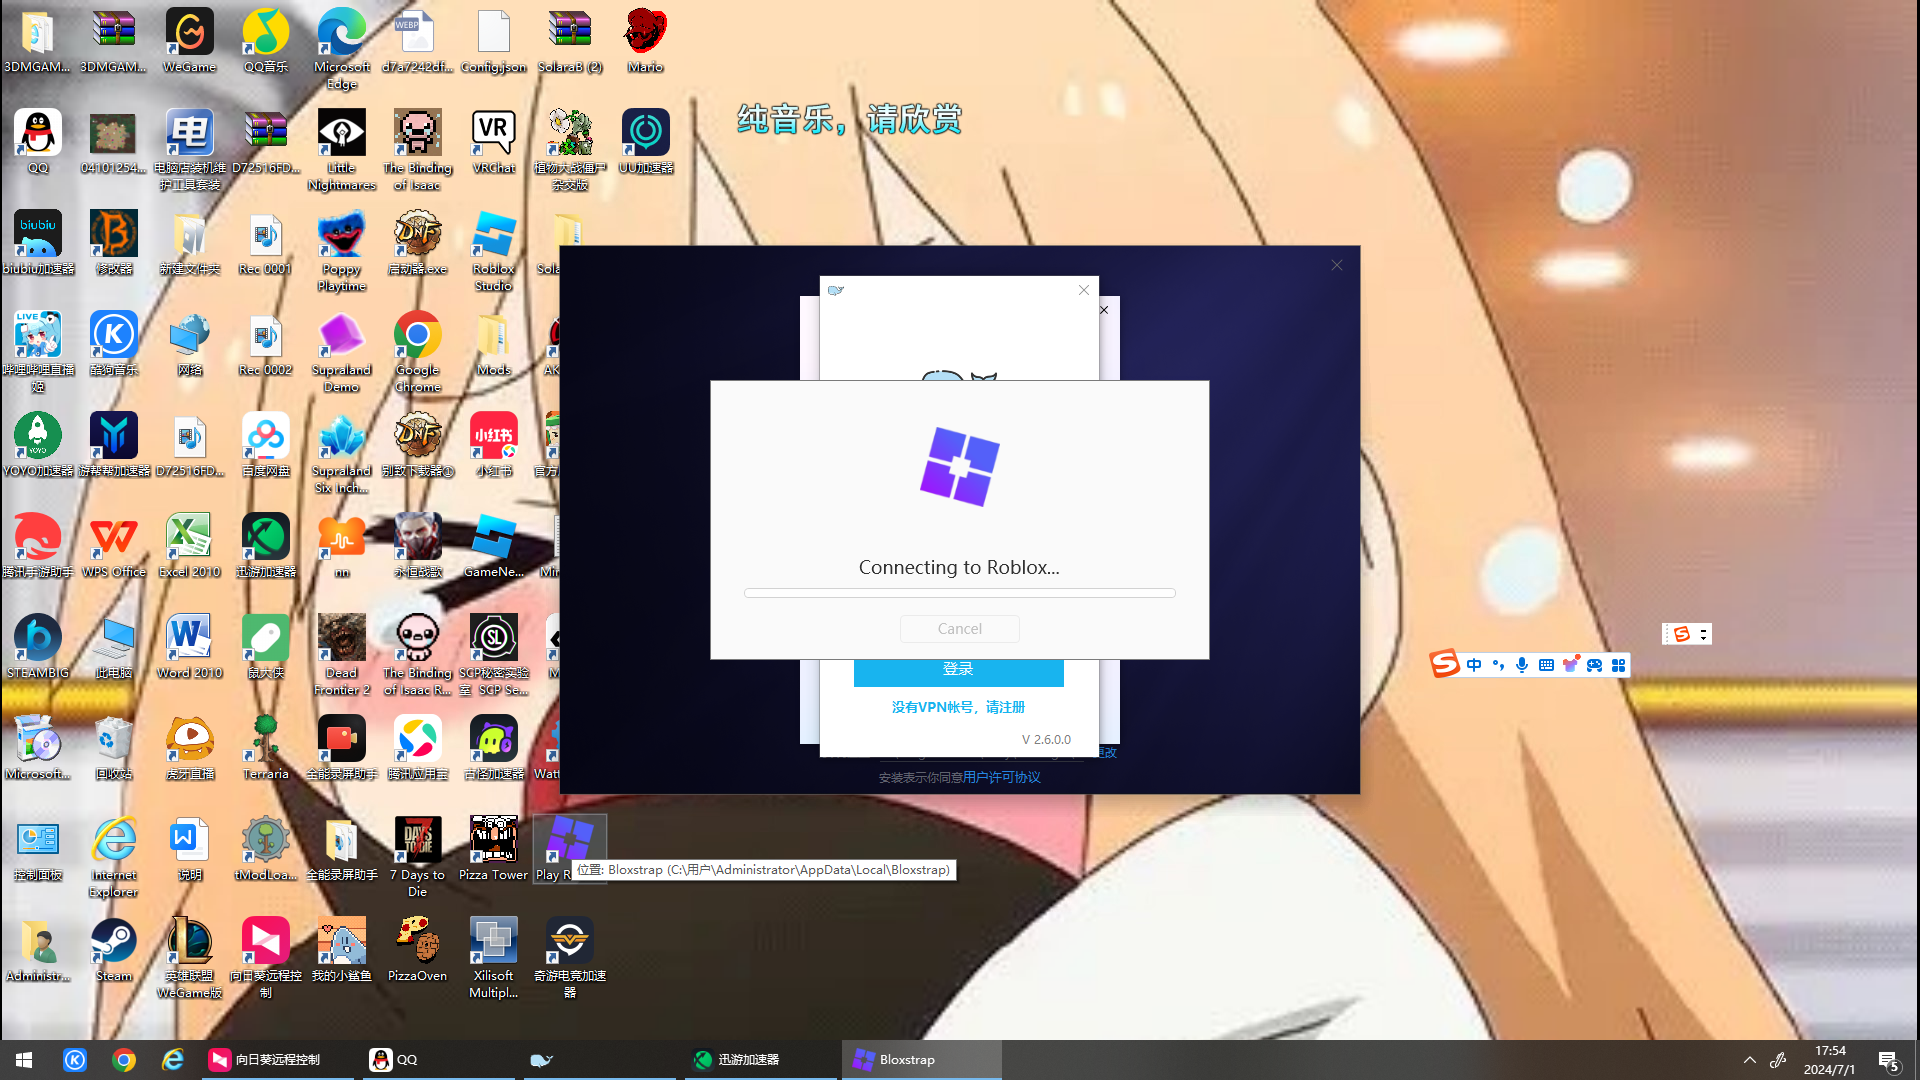Image resolution: width=1920 pixels, height=1080 pixels.
Task: Open the notification center
Action: [x=1888, y=1060]
